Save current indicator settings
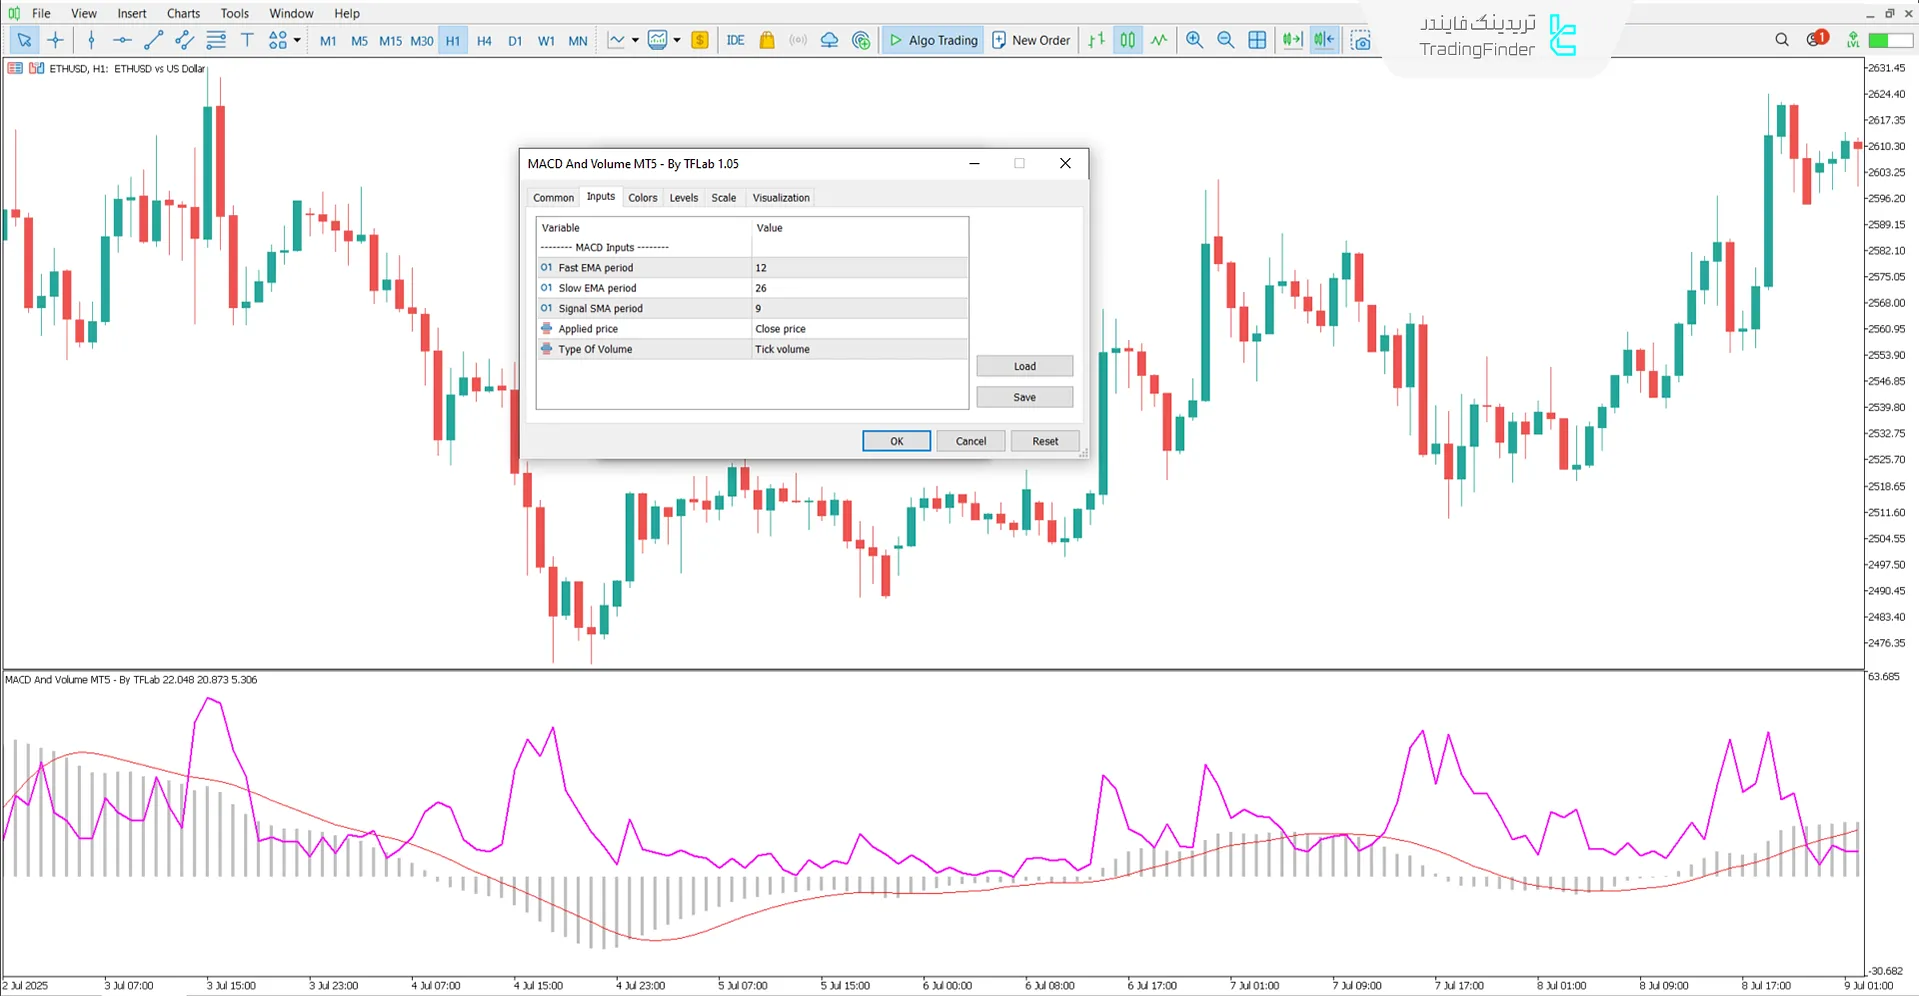Screen dimensions: 1919x996 click(1024, 397)
